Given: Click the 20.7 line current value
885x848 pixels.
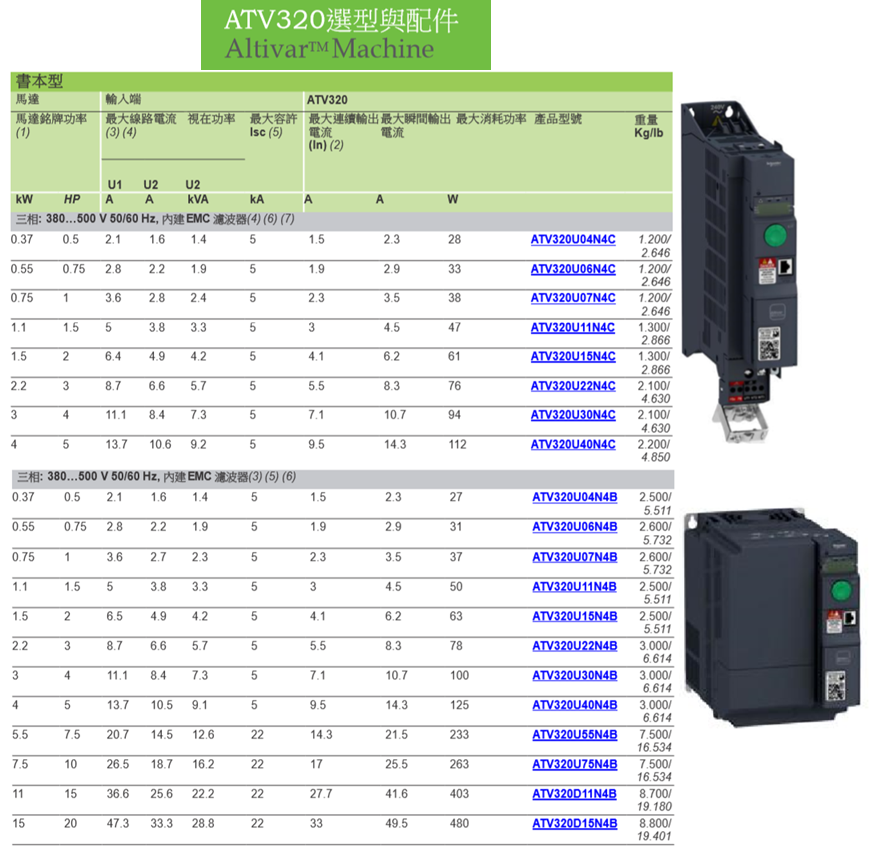Looking at the screenshot, I should 117,735.
